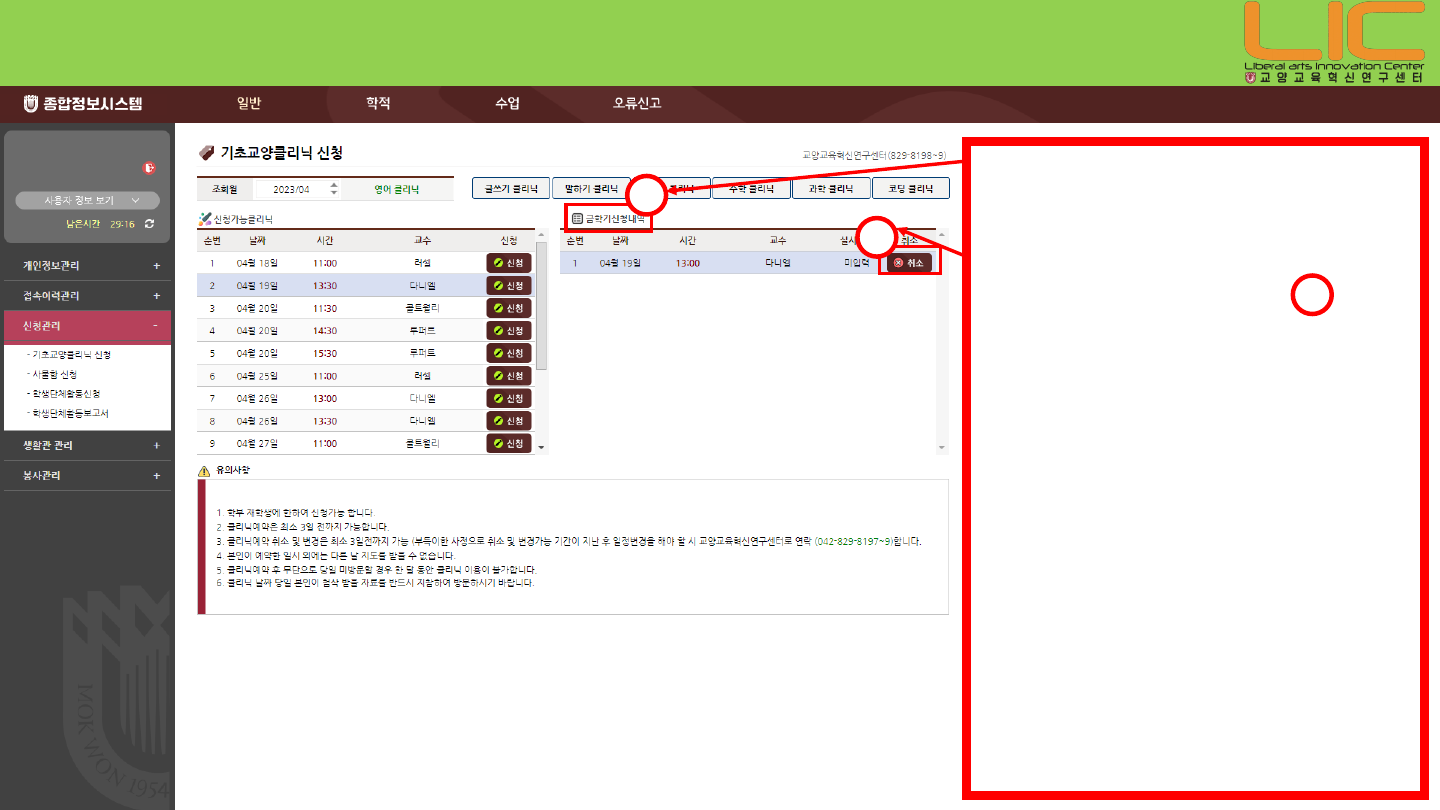The width and height of the screenshot is (1440, 810).
Task: Click the eraser icon beside page title
Action: pos(207,153)
